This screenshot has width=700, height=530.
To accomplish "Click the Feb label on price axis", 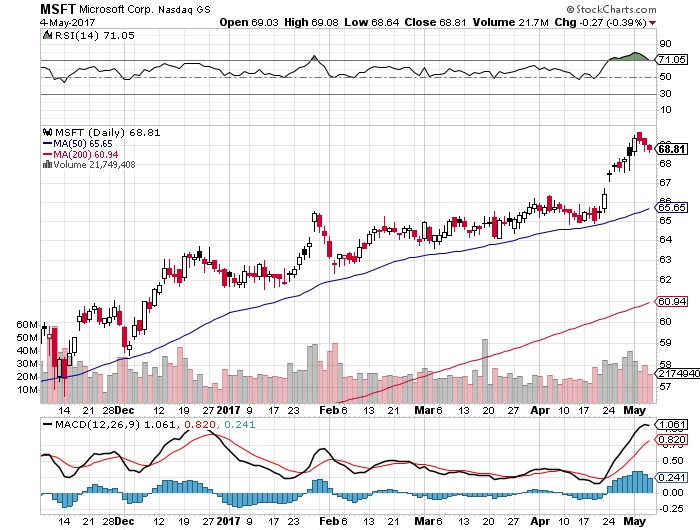I will tap(329, 410).
